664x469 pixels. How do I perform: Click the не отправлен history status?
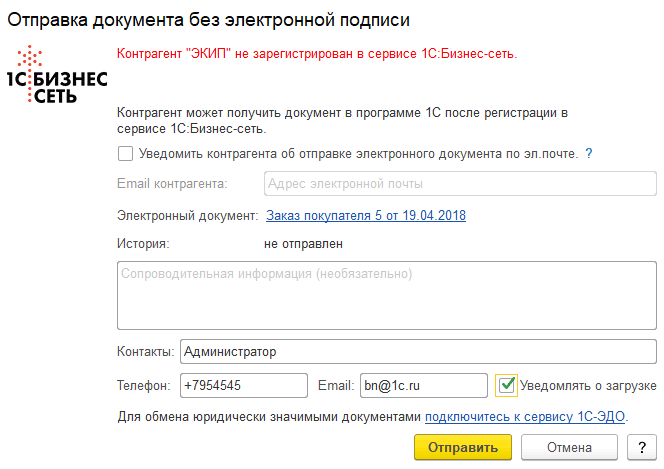coord(303,243)
